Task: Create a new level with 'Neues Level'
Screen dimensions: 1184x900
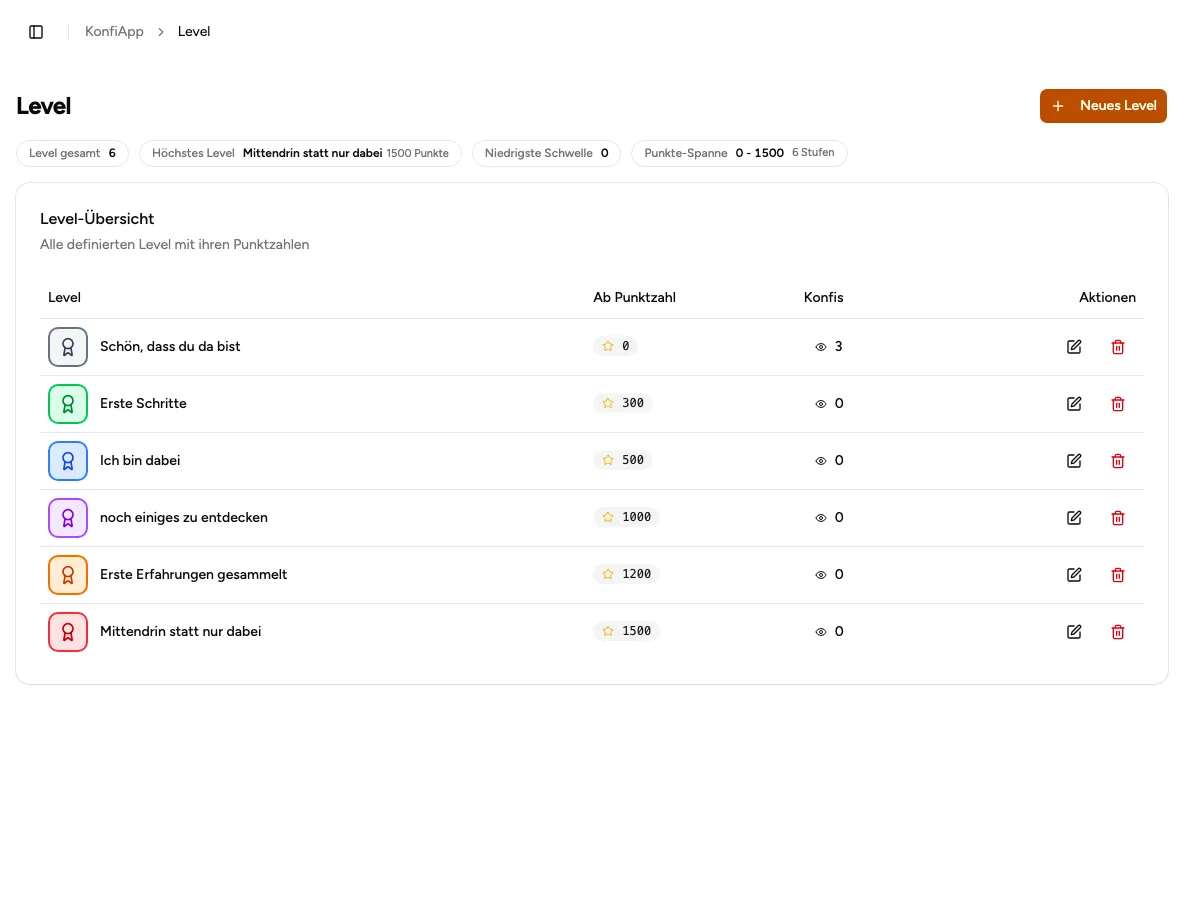Action: pyautogui.click(x=1103, y=106)
